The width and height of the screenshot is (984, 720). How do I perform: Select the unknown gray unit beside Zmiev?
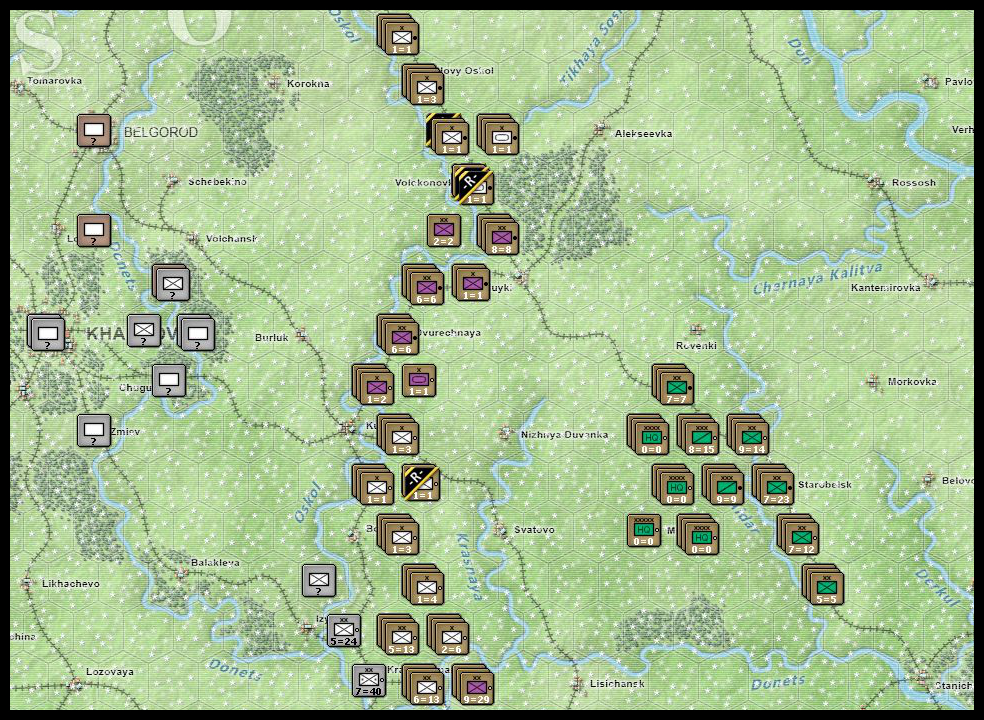coord(94,431)
